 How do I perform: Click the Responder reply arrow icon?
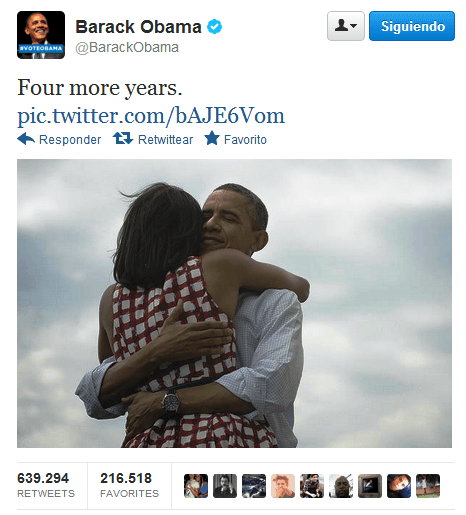(x=26, y=139)
